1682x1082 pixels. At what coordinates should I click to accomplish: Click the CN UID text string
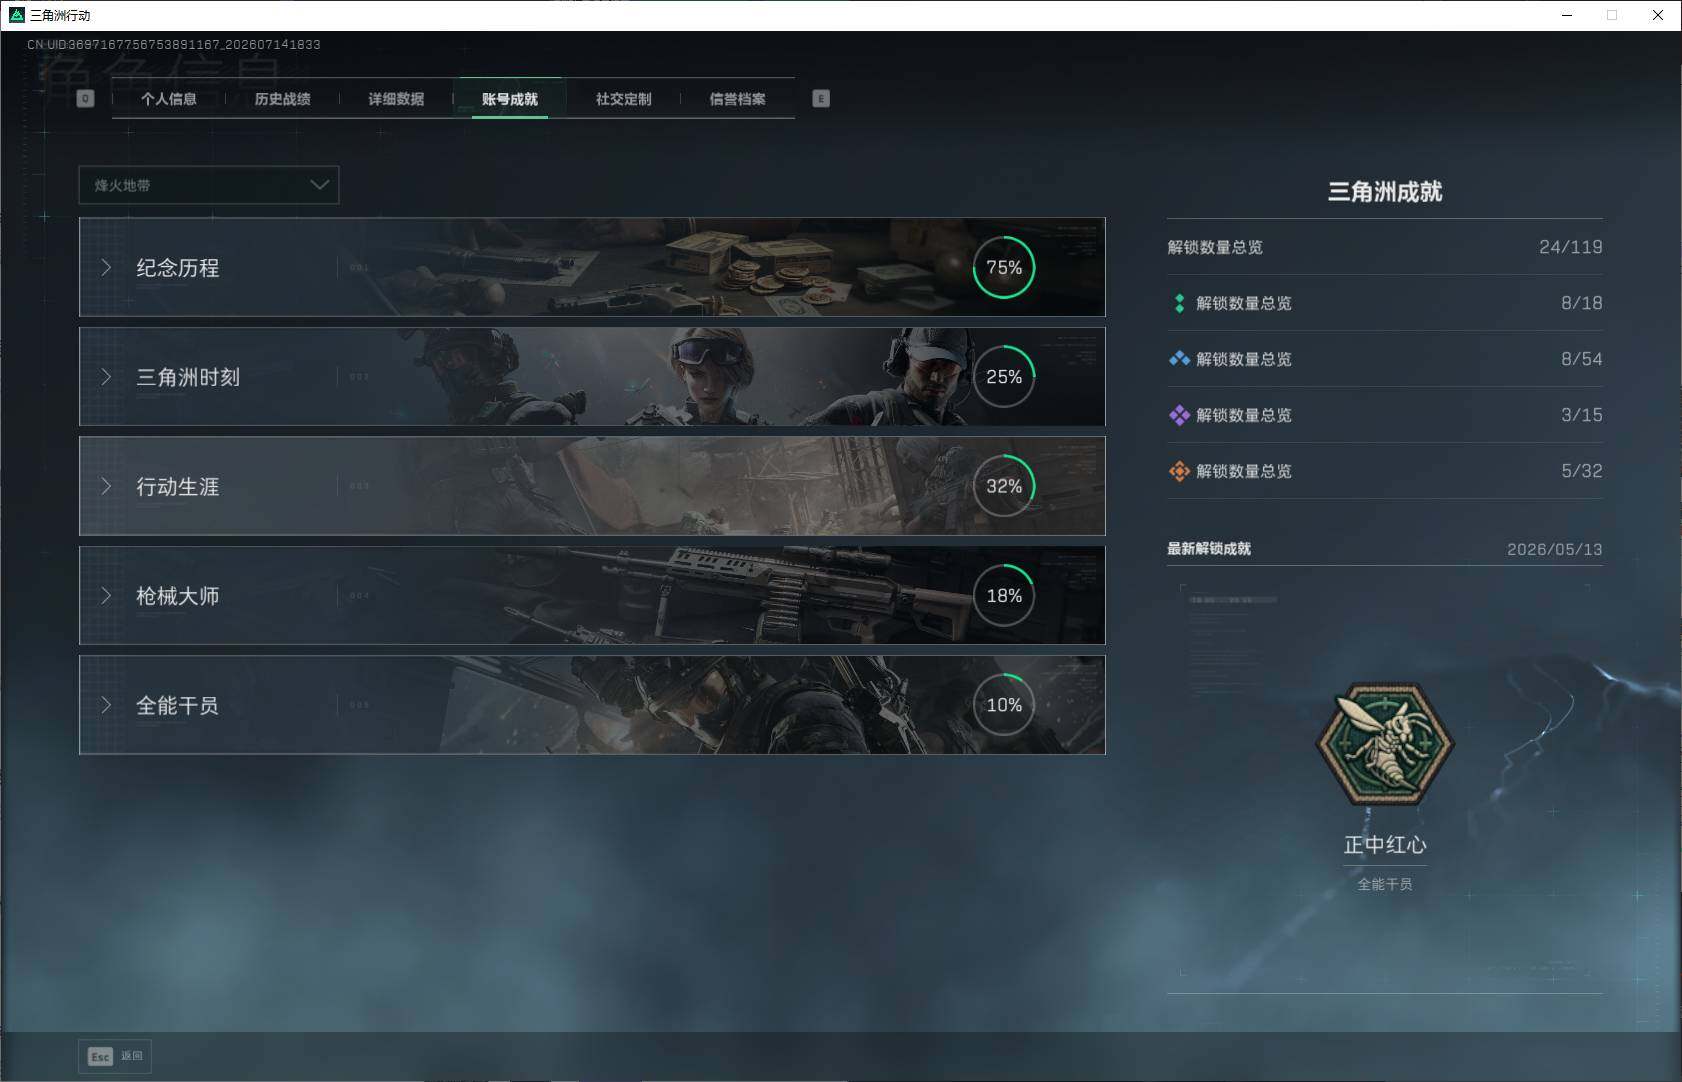click(174, 45)
